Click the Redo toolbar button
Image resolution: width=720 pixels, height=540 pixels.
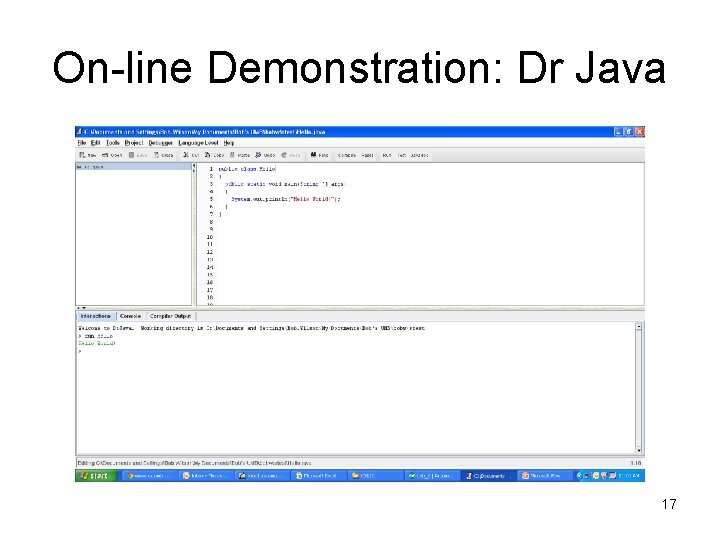(290, 155)
